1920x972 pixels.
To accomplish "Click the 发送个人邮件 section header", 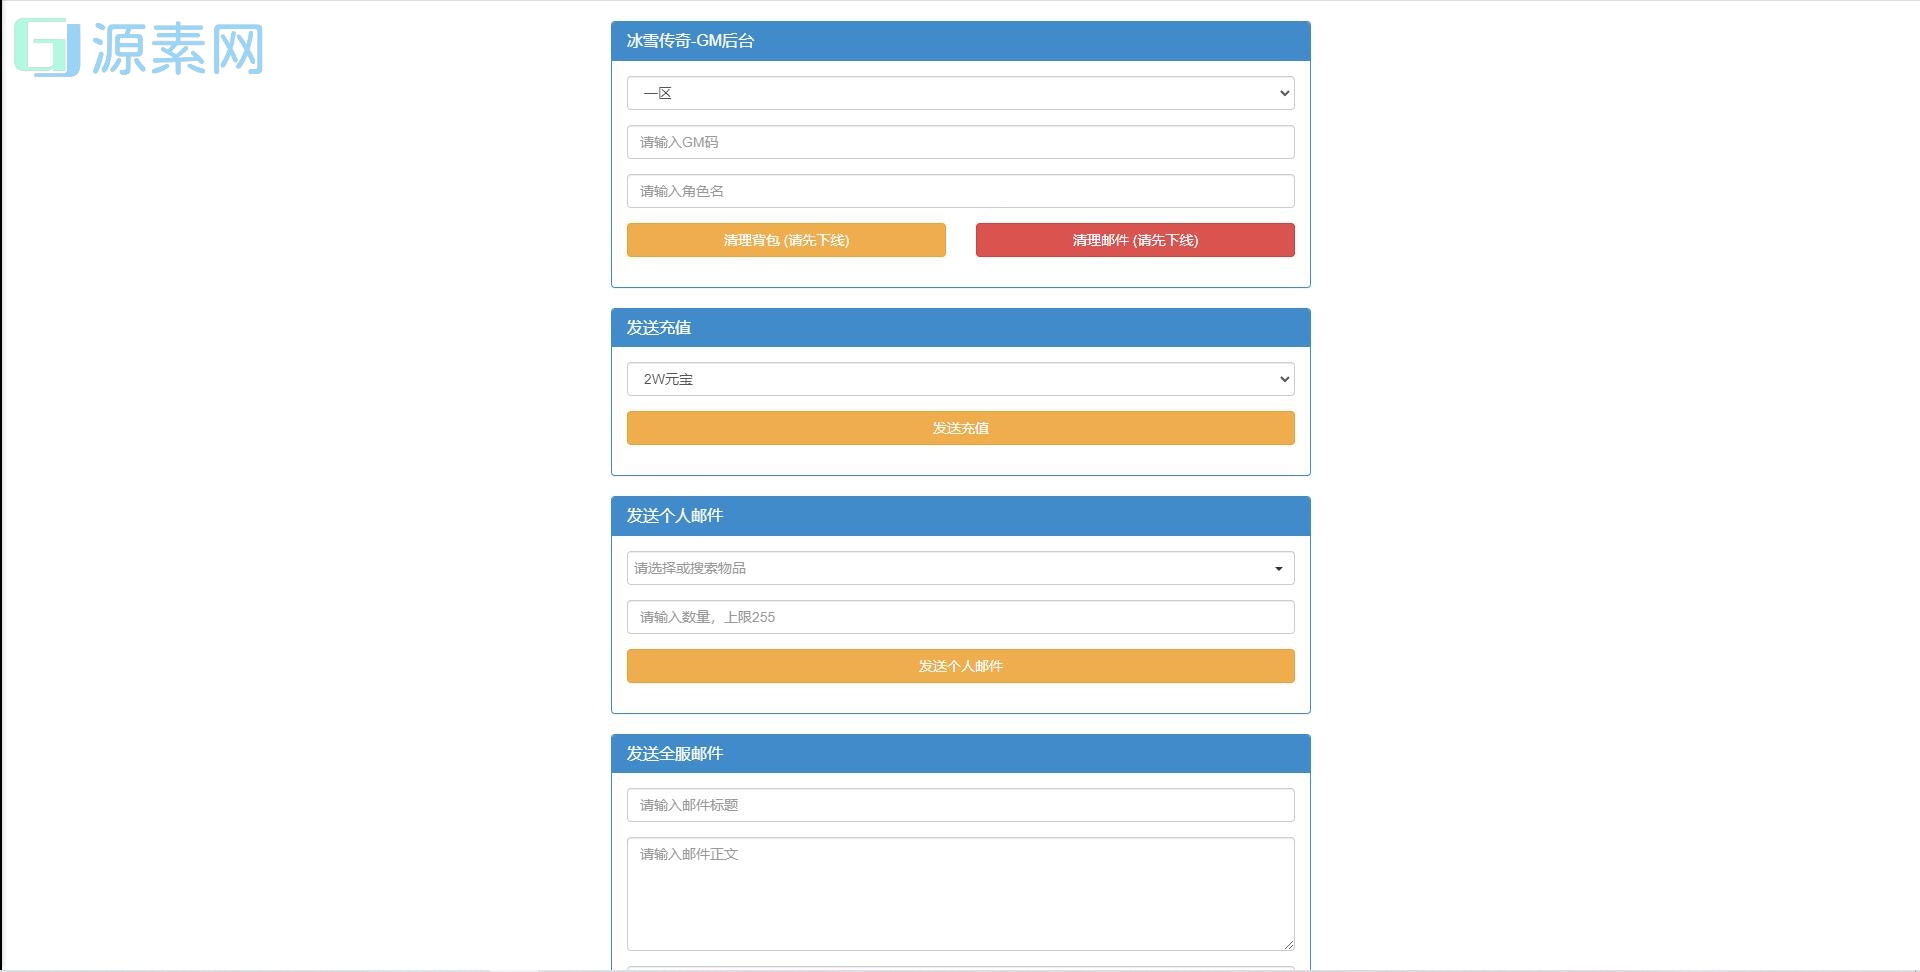I will pyautogui.click(x=960, y=515).
